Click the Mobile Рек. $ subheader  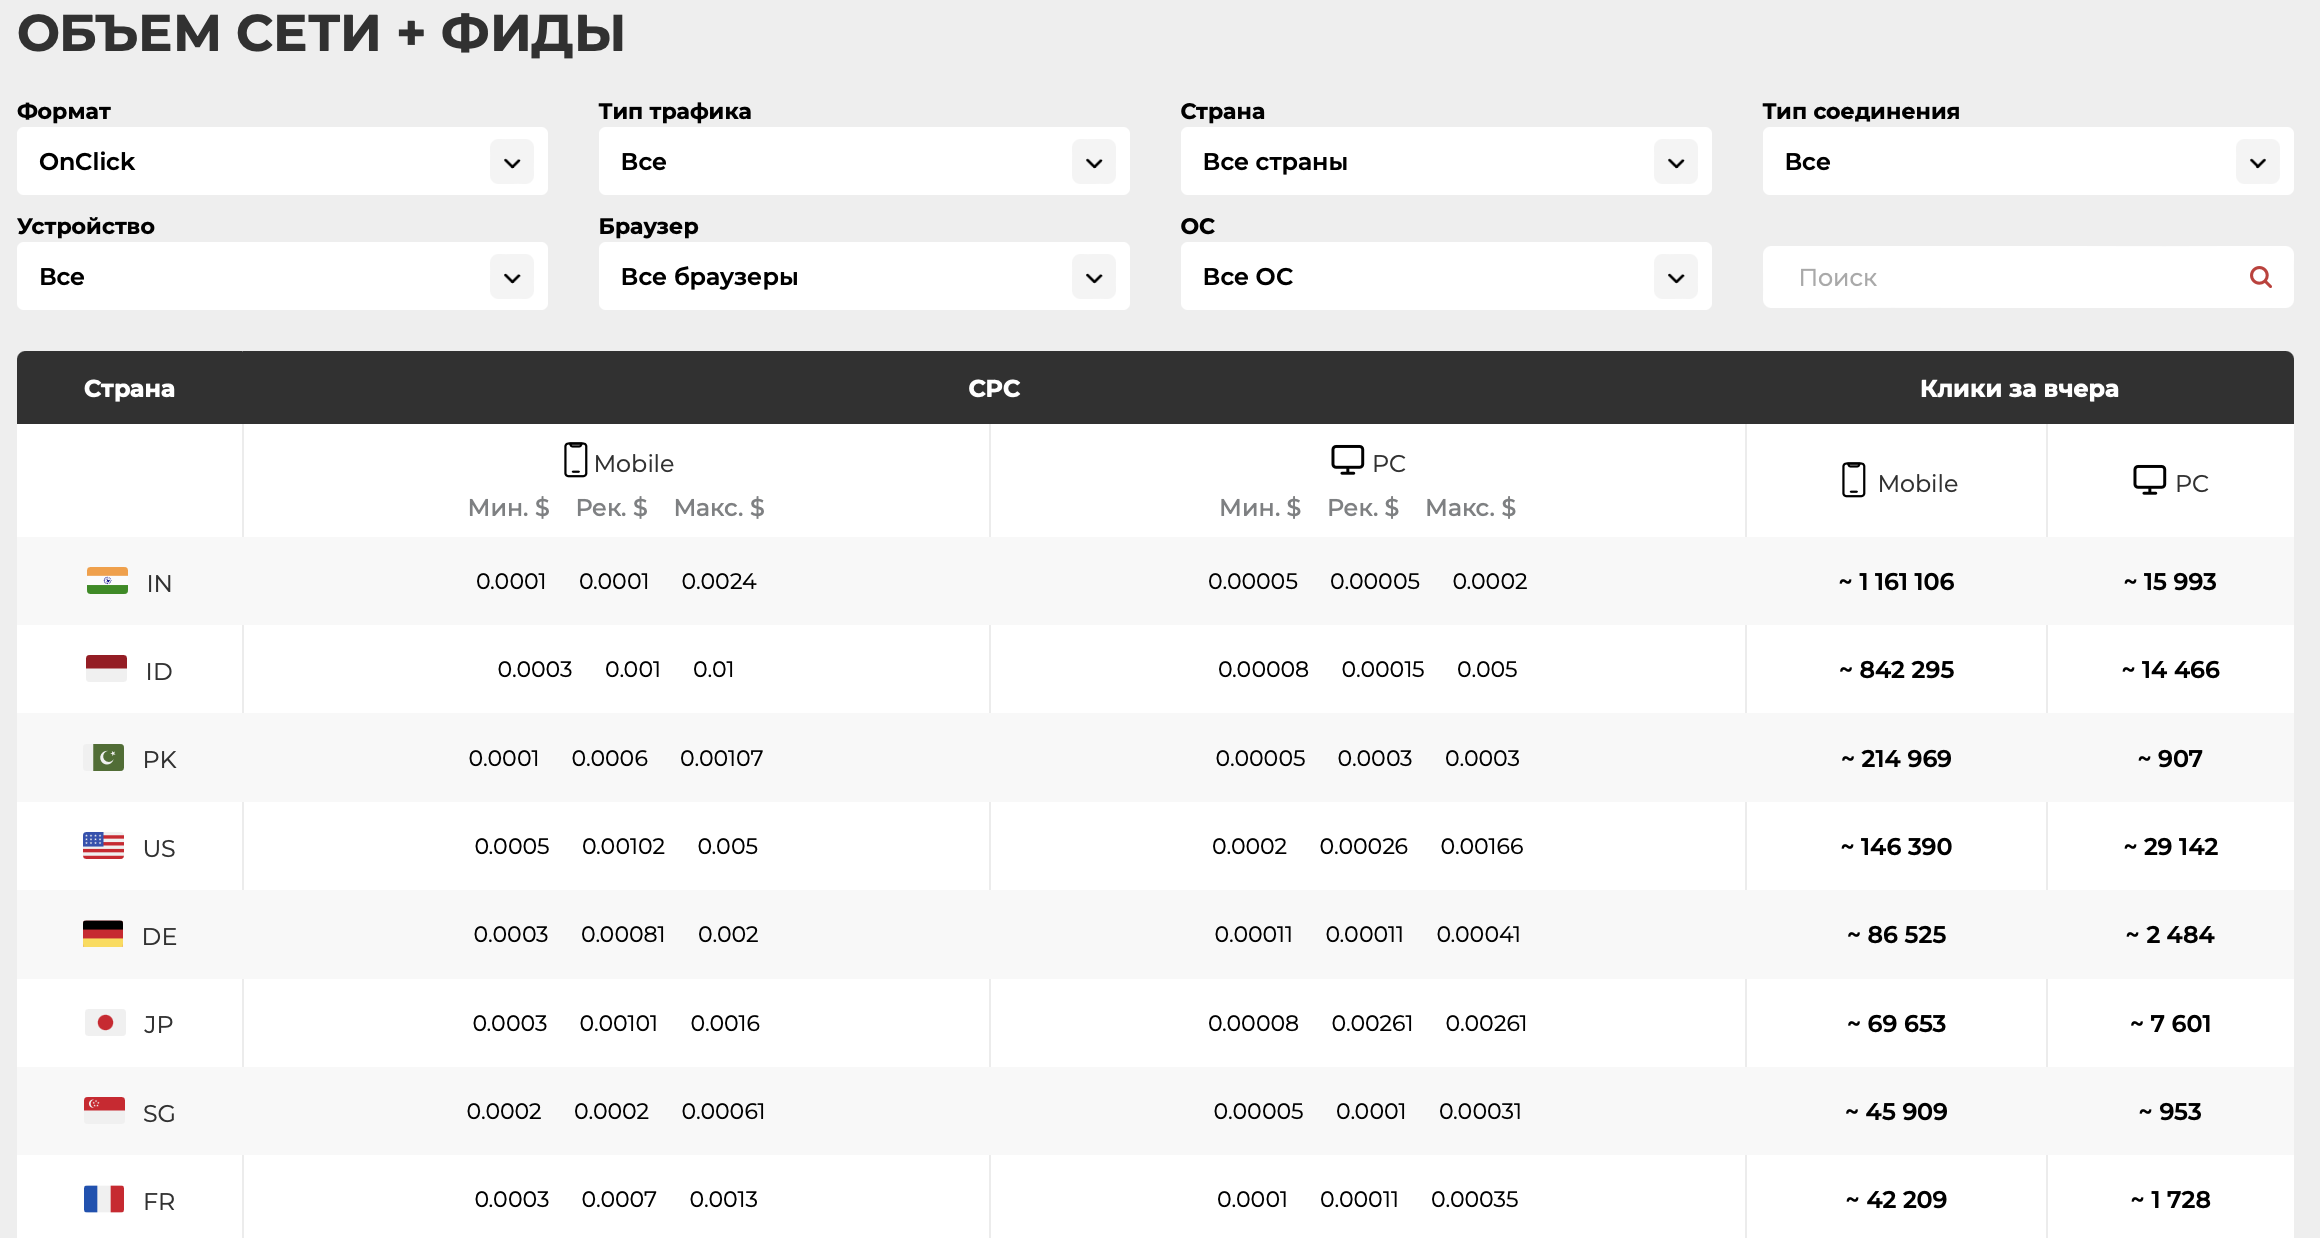612,507
